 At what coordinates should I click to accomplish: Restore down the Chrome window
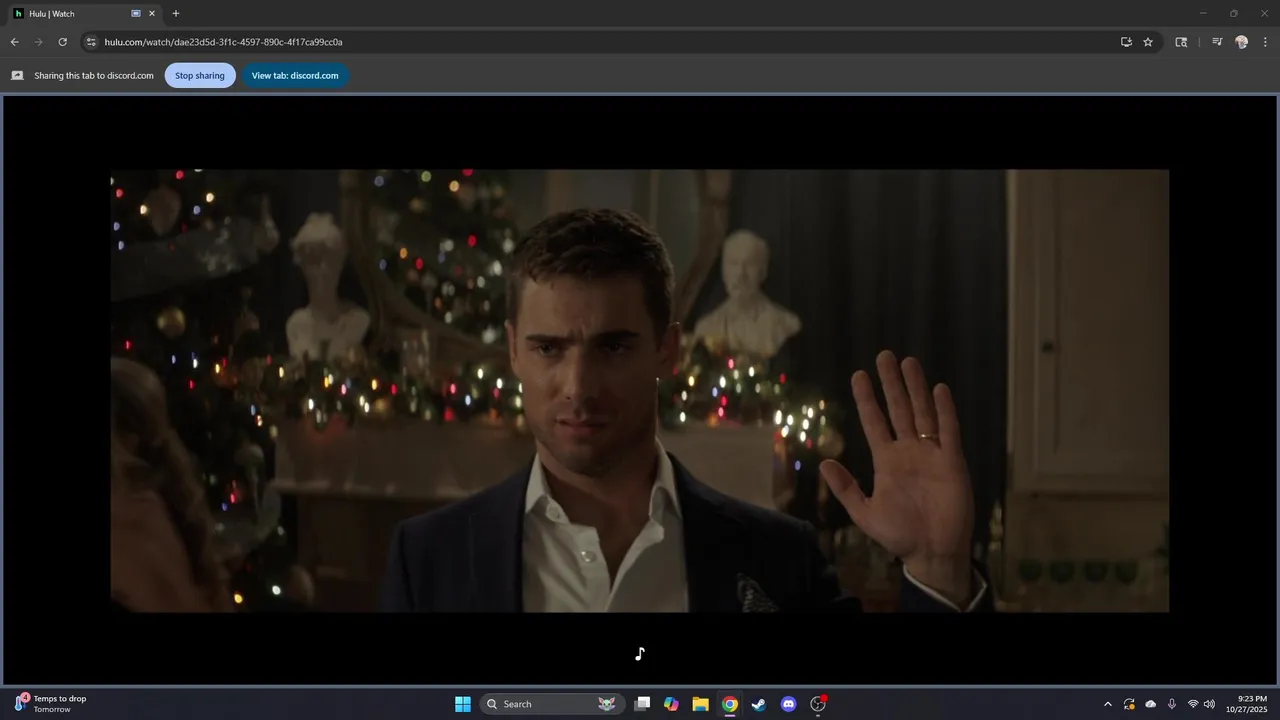[x=1233, y=14]
